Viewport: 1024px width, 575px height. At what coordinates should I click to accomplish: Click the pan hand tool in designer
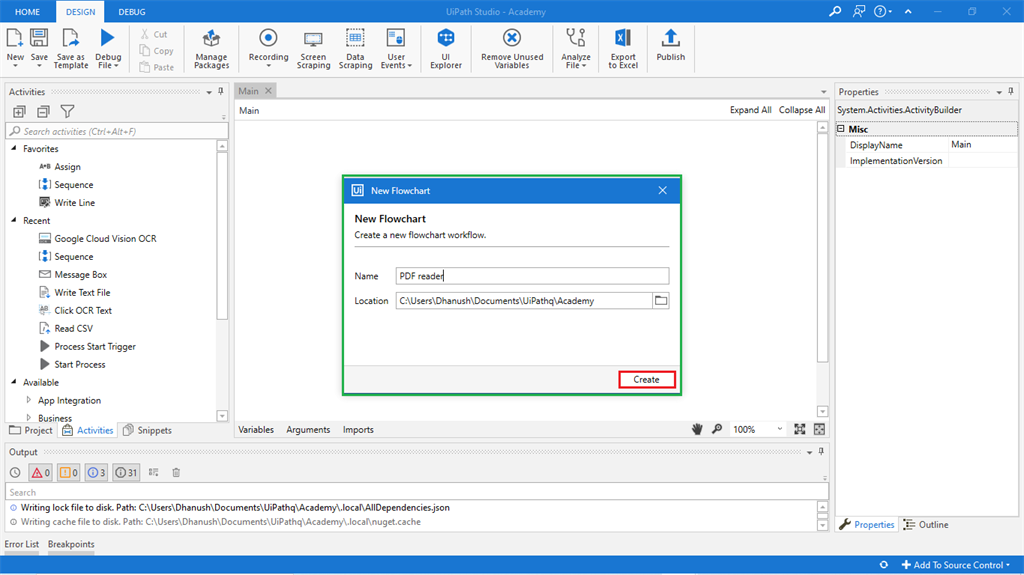point(697,429)
